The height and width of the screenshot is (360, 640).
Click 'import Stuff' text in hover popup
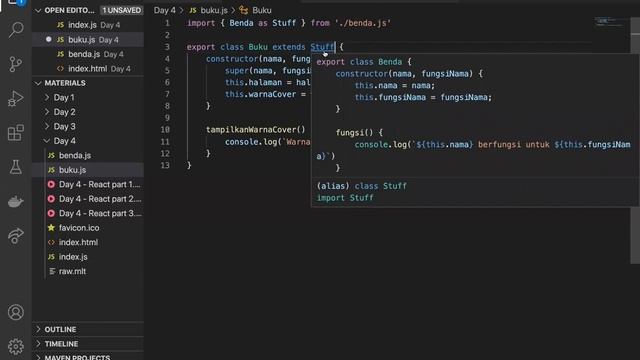click(345, 198)
